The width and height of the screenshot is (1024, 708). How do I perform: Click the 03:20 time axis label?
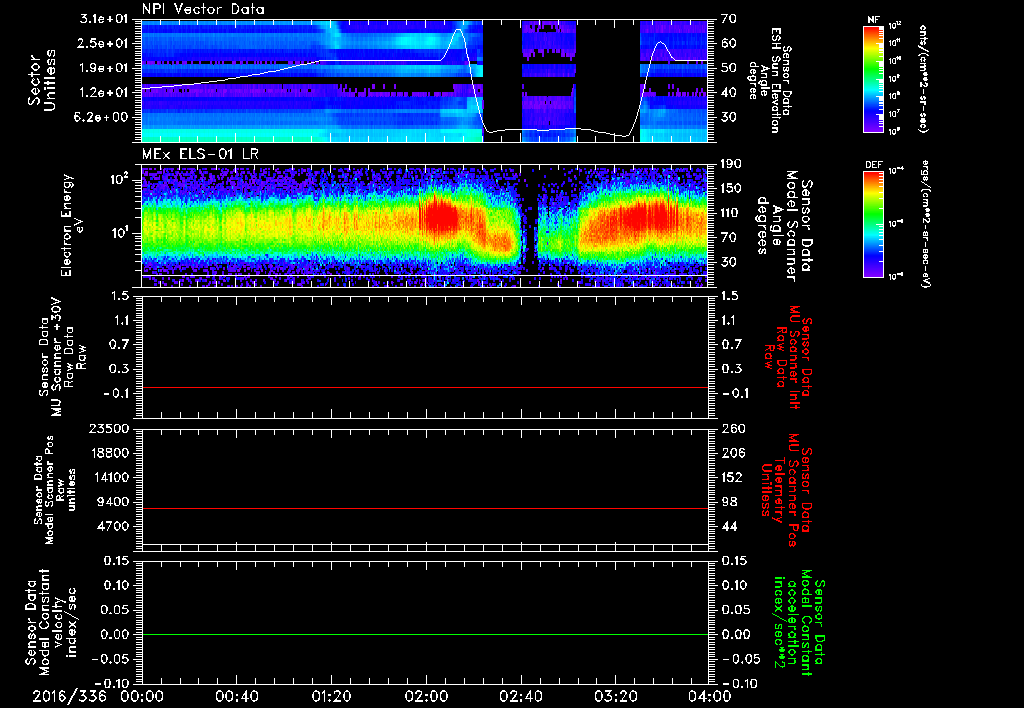tap(615, 696)
